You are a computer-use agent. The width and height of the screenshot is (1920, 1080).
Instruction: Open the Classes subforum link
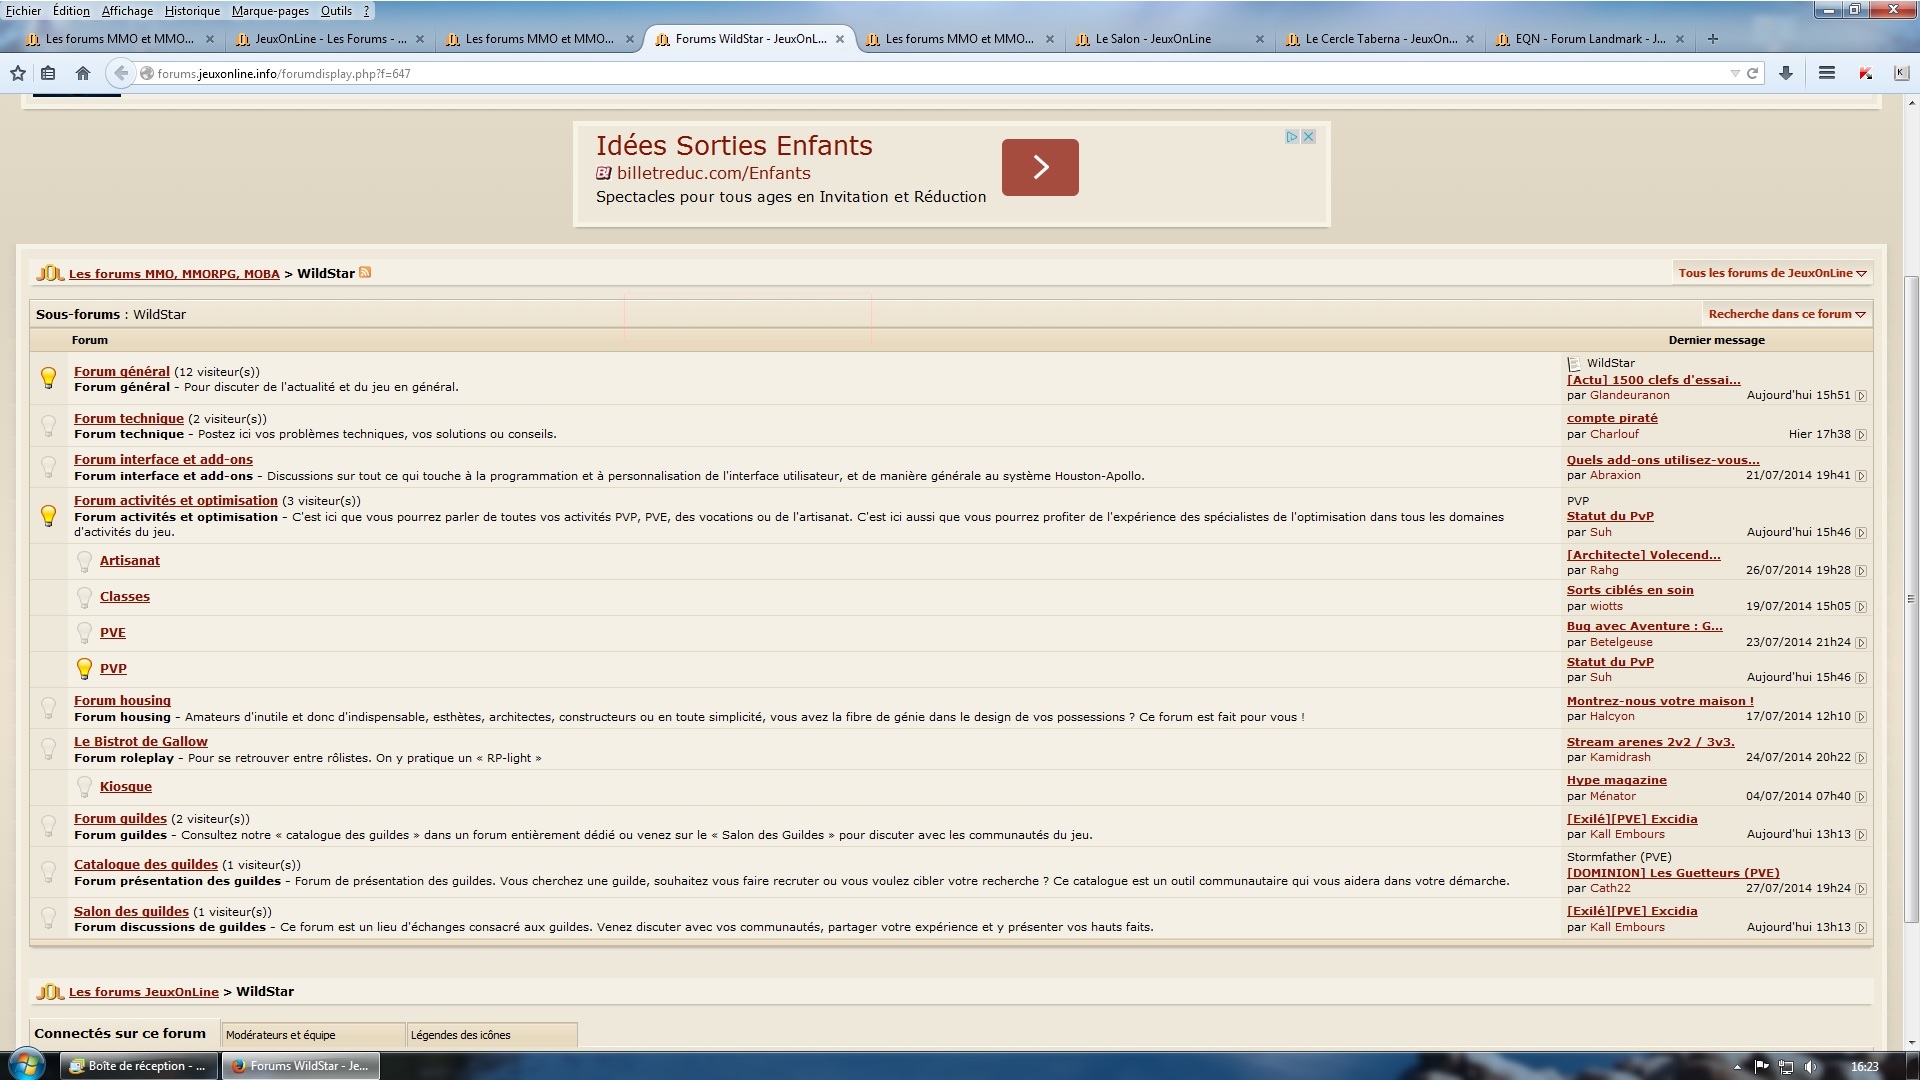(x=125, y=597)
